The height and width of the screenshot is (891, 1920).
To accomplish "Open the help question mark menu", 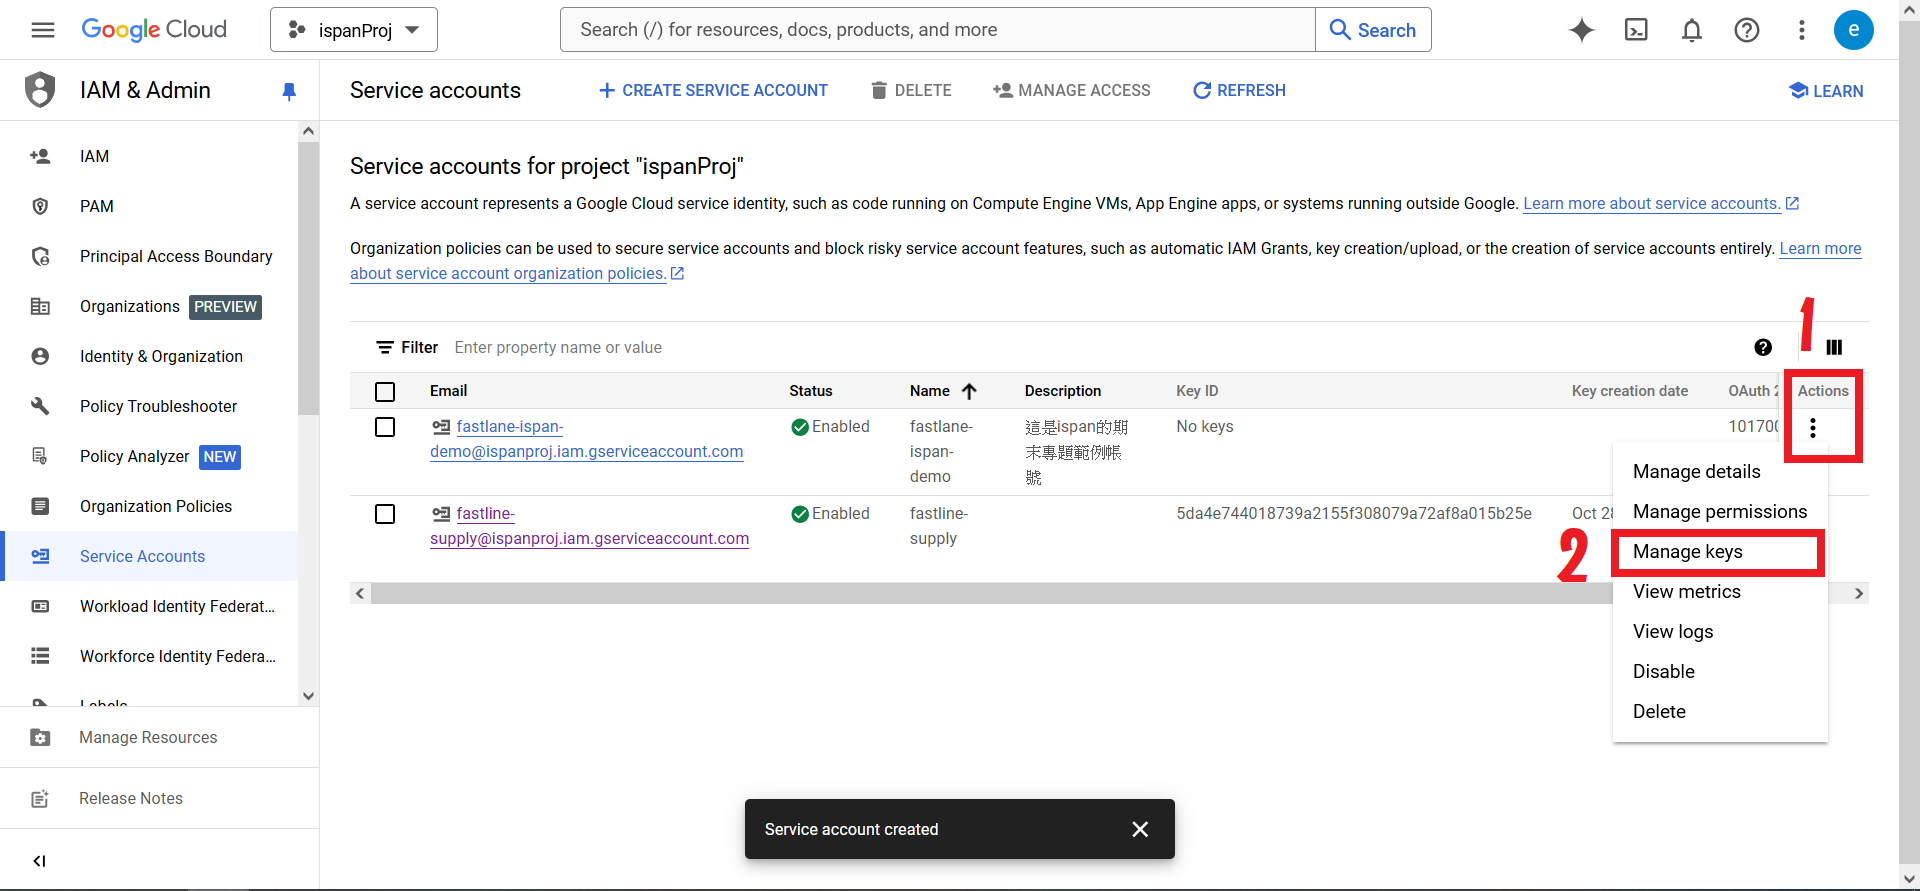I will (x=1747, y=30).
